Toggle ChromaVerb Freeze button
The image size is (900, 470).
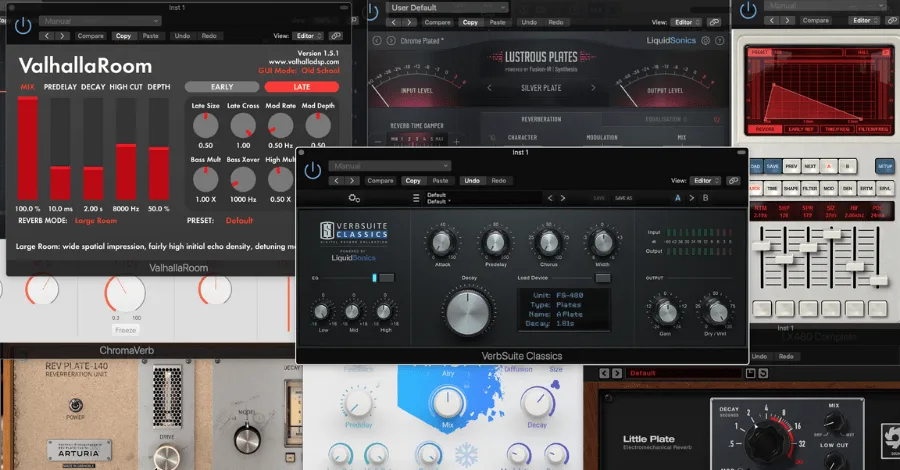coord(126,330)
